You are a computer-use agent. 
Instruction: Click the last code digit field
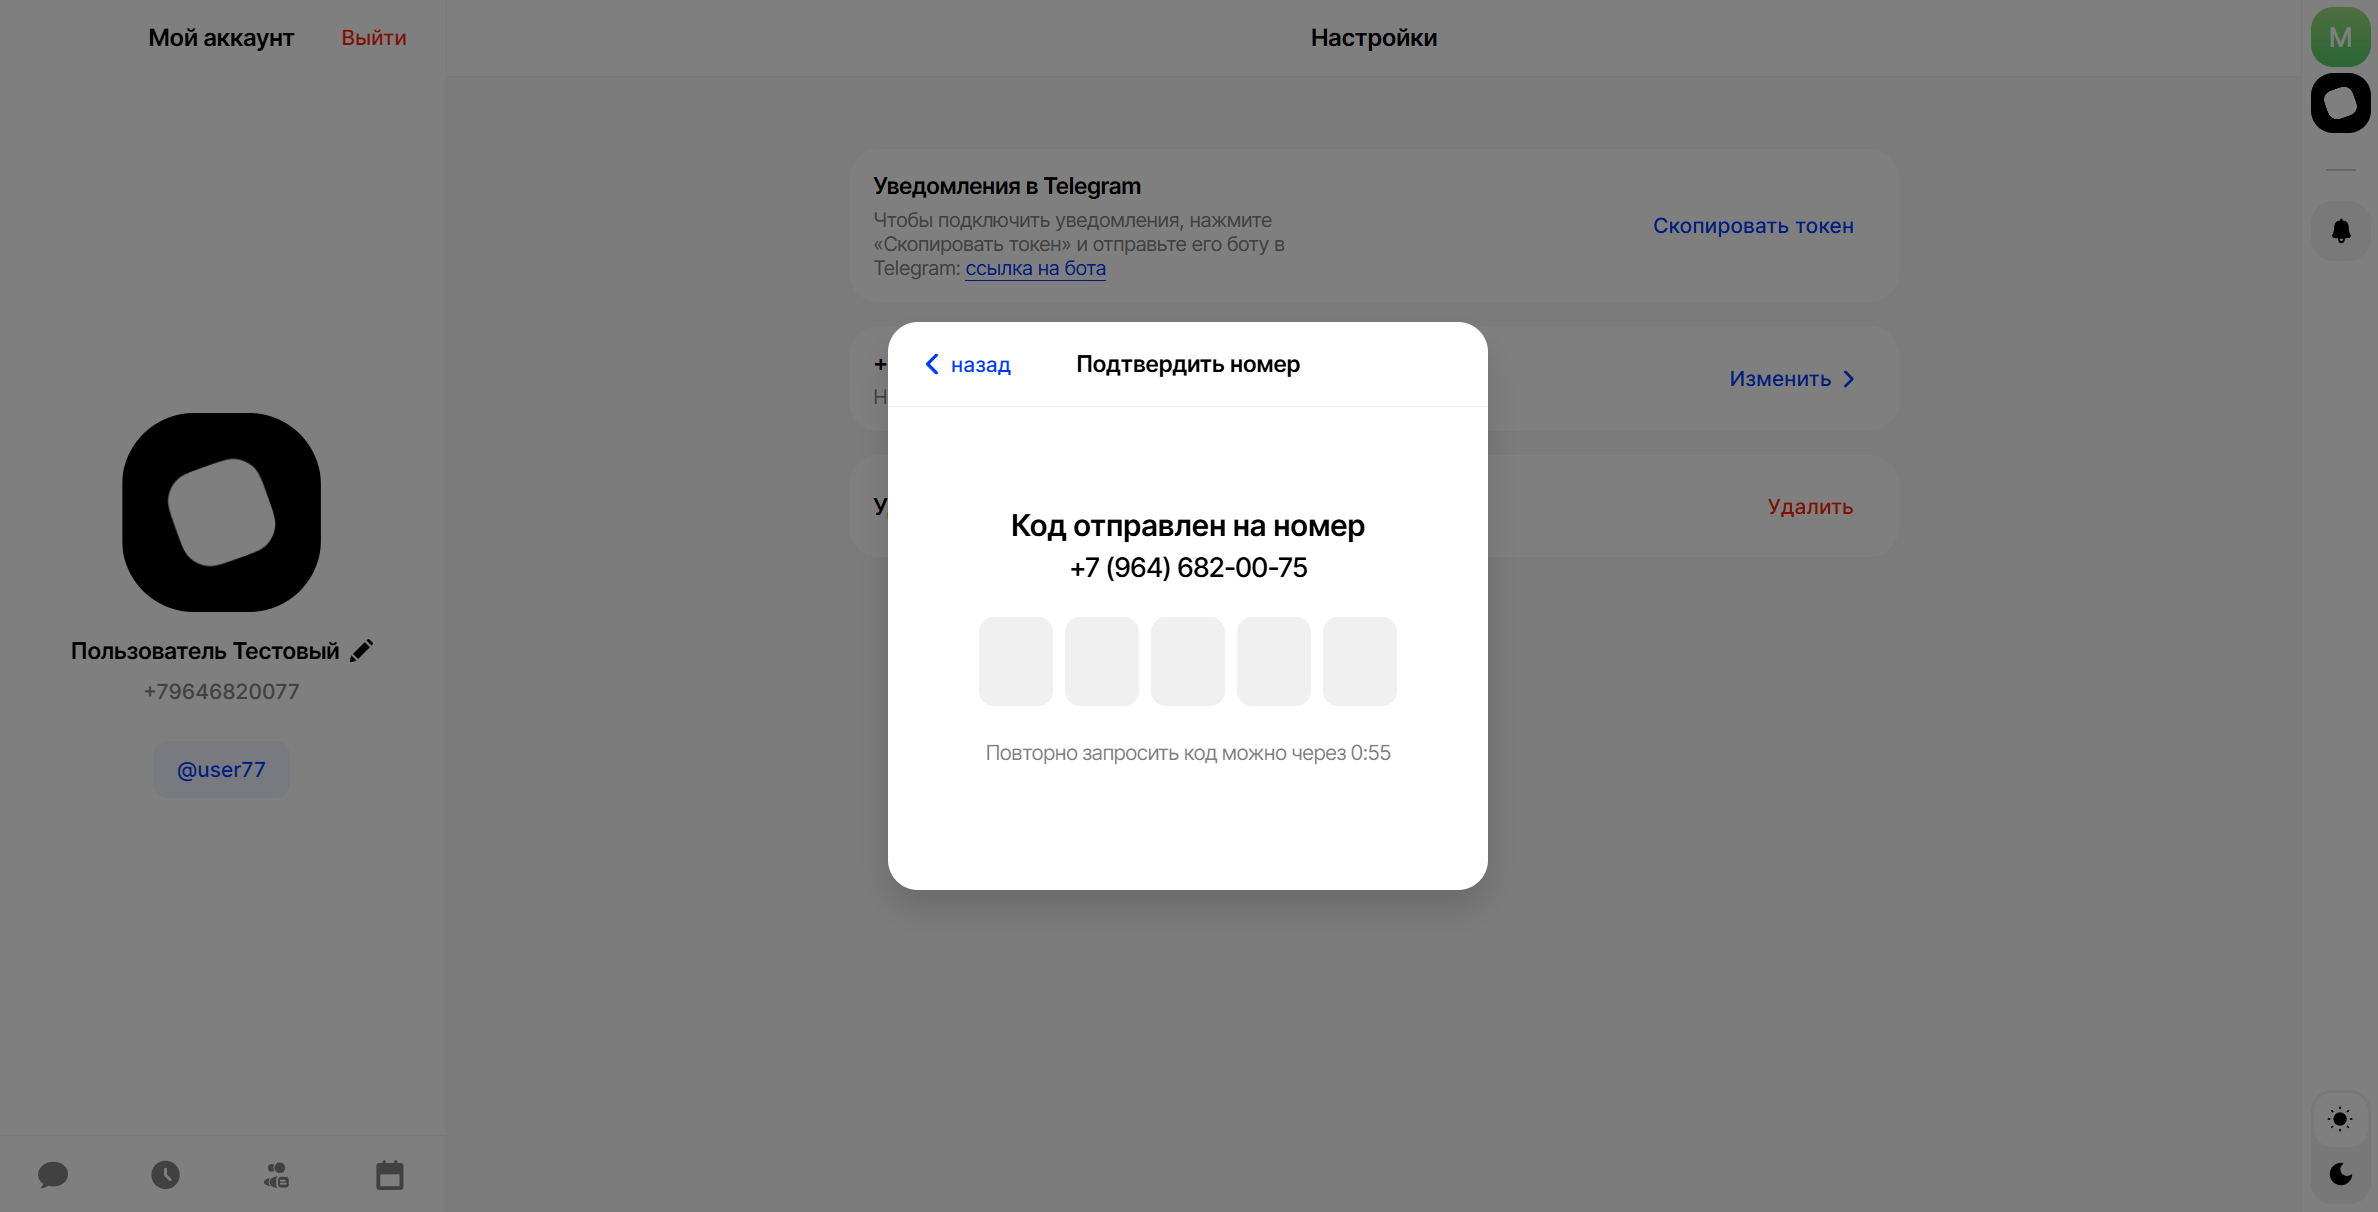click(x=1359, y=661)
